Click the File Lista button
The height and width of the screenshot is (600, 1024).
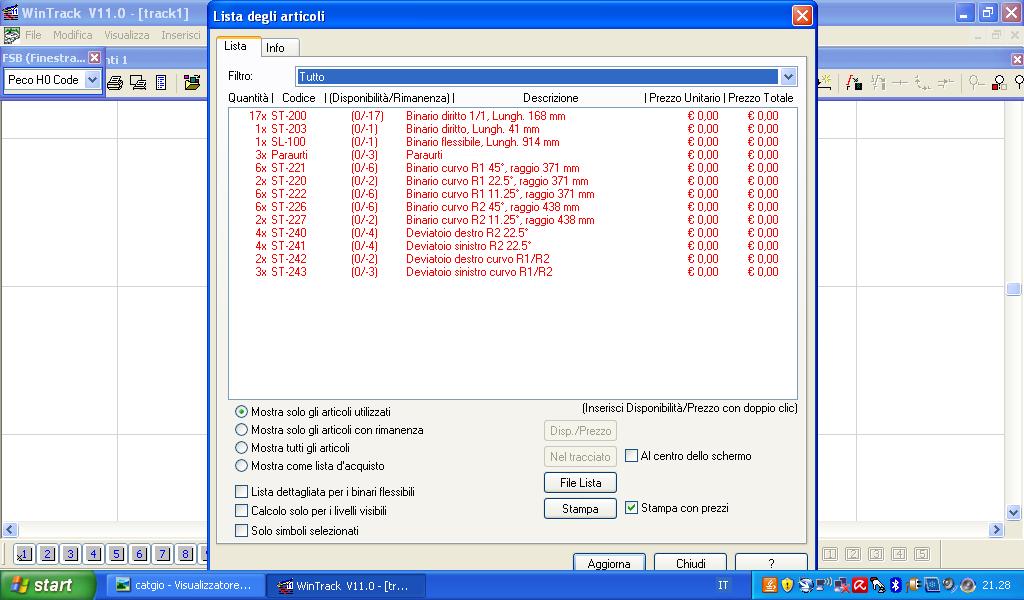581,482
